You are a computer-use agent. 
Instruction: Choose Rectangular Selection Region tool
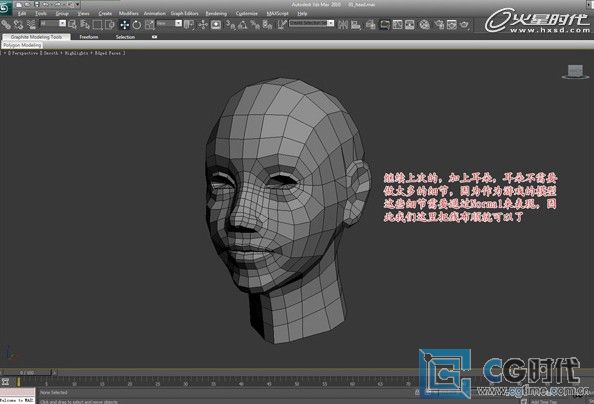pos(97,25)
